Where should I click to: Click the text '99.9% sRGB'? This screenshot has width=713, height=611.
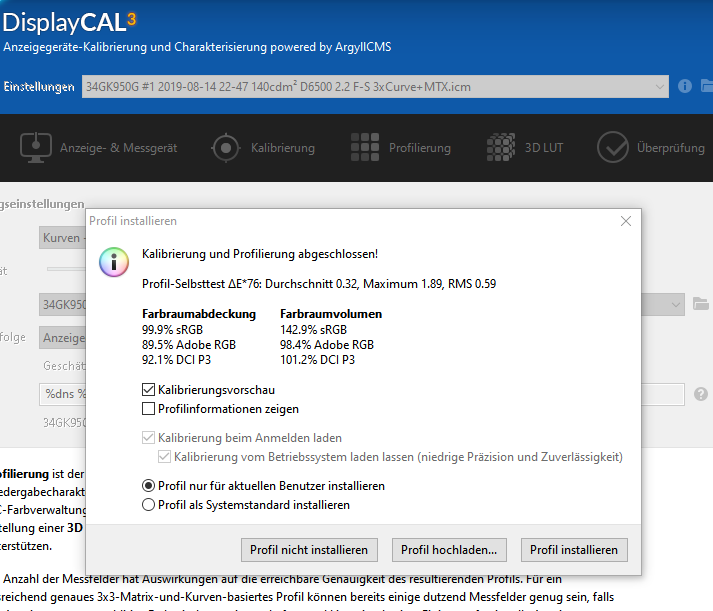[x=172, y=330]
